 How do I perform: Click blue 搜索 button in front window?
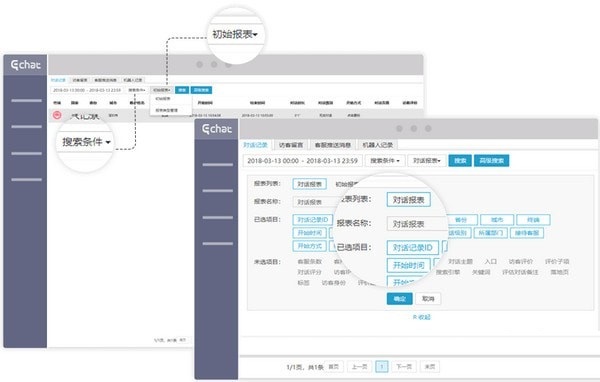tap(460, 161)
